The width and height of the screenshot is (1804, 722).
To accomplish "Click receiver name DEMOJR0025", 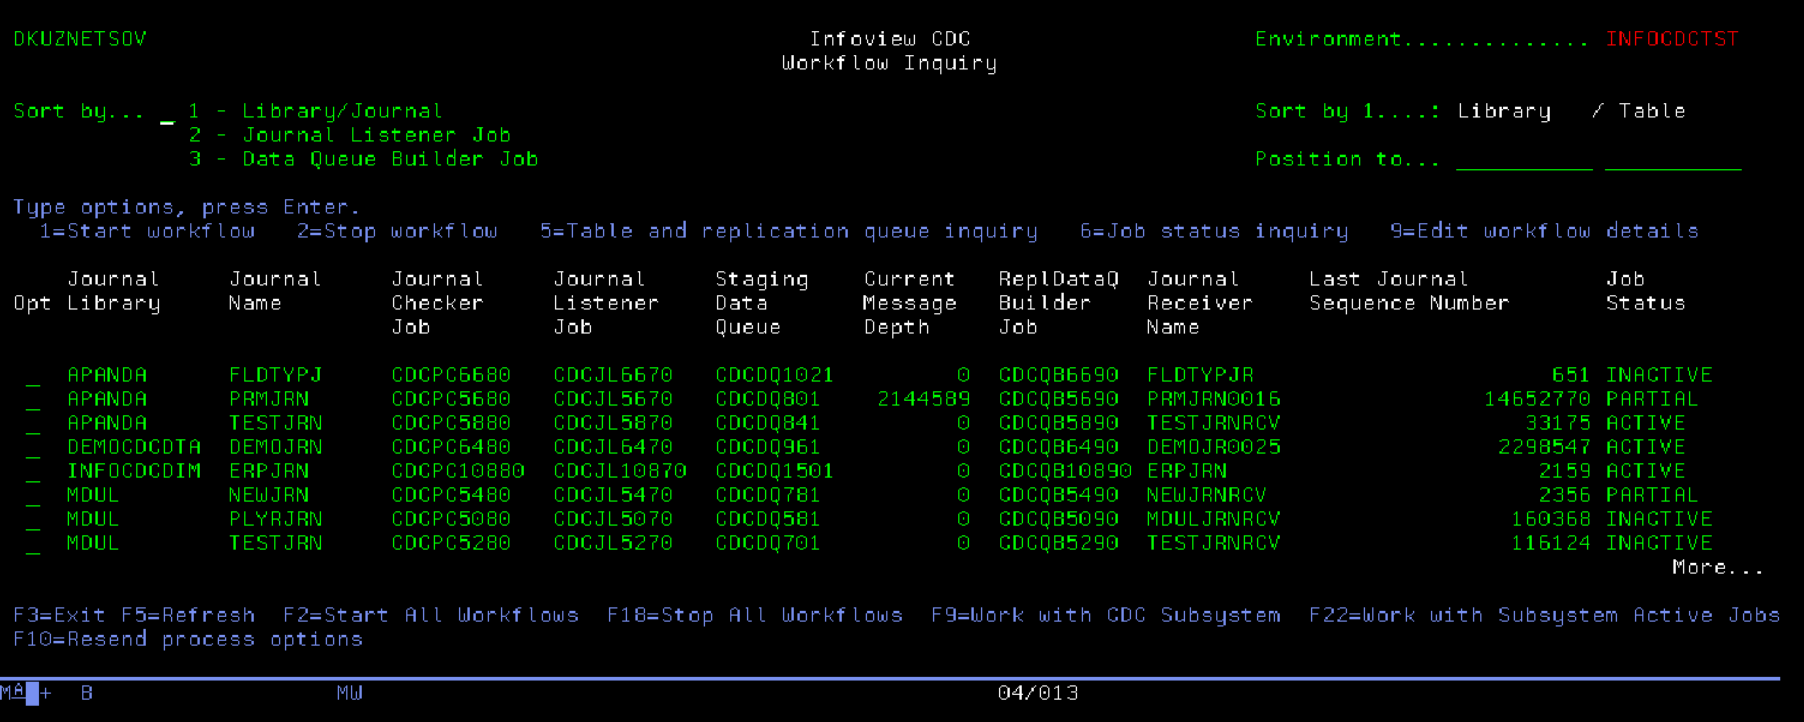I will point(1214,447).
